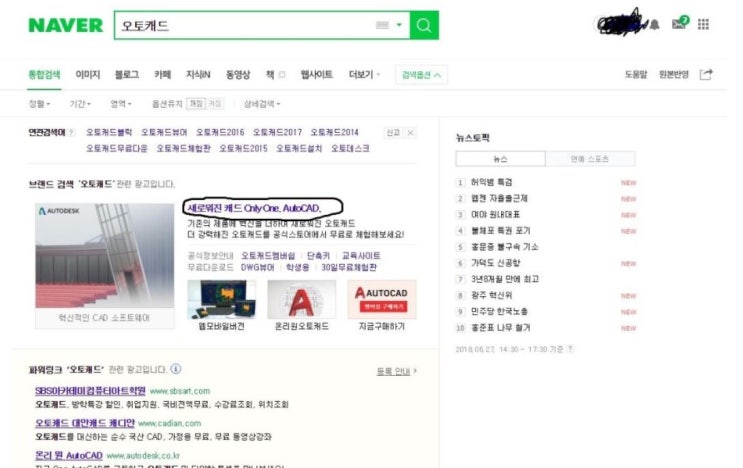Click related search 오토캐드뷰어

164,133
